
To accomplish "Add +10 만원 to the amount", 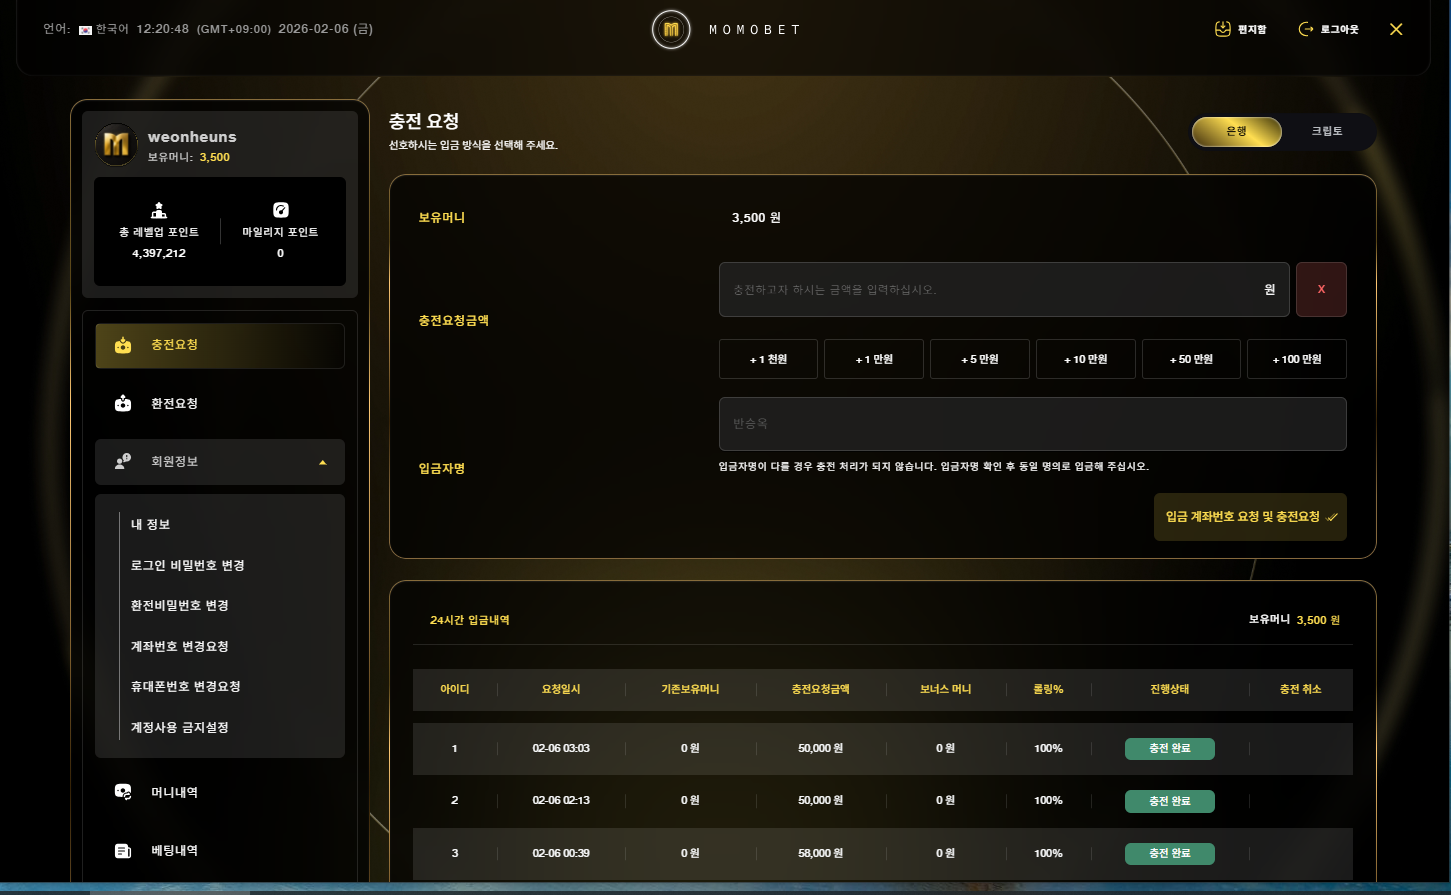I will click(x=1085, y=359).
